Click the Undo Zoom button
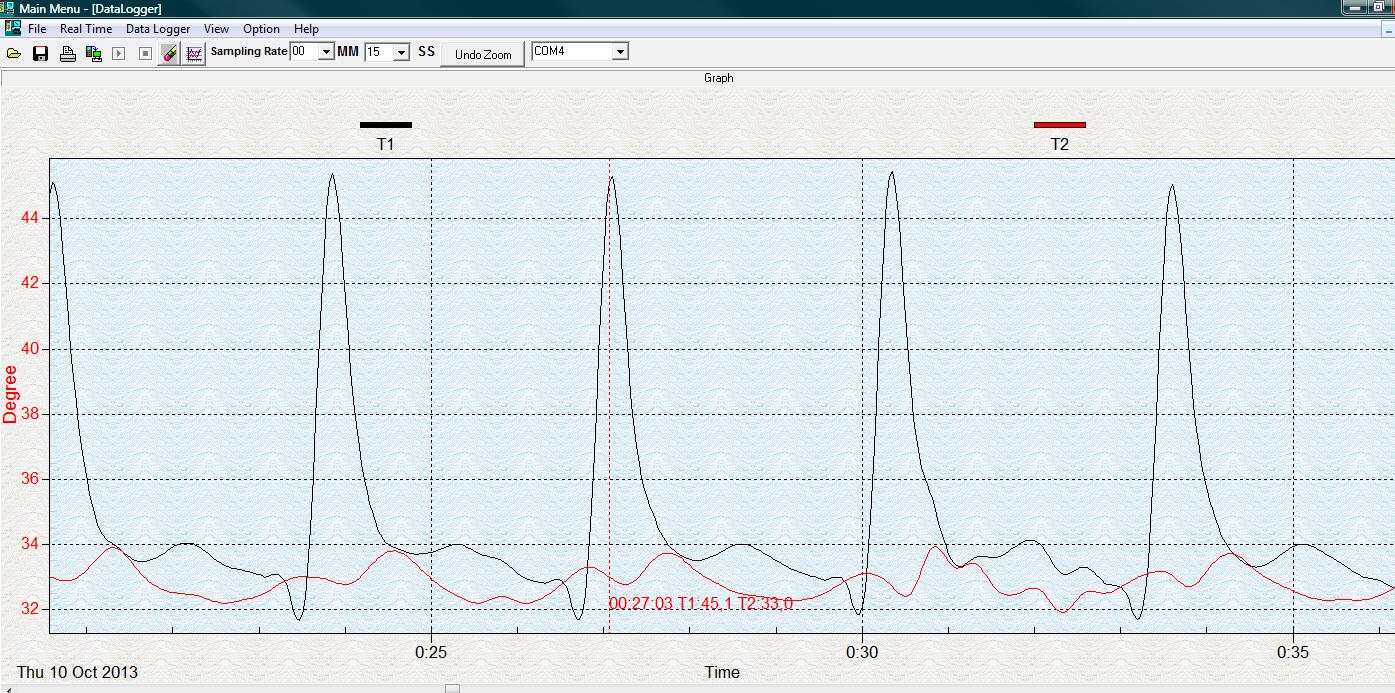 pos(483,55)
